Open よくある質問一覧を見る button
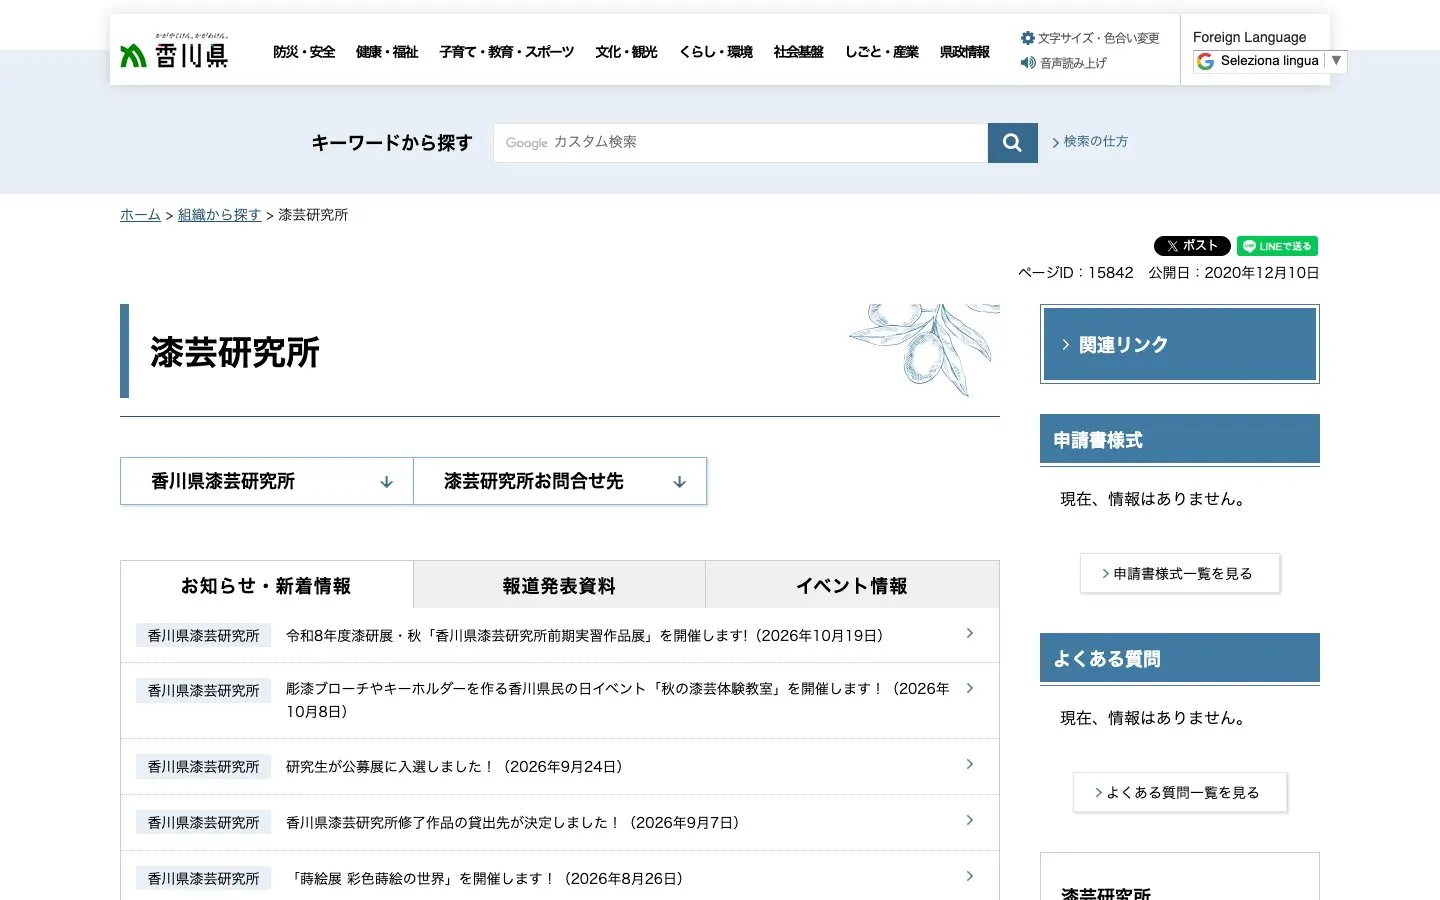This screenshot has height=900, width=1440. (1180, 793)
